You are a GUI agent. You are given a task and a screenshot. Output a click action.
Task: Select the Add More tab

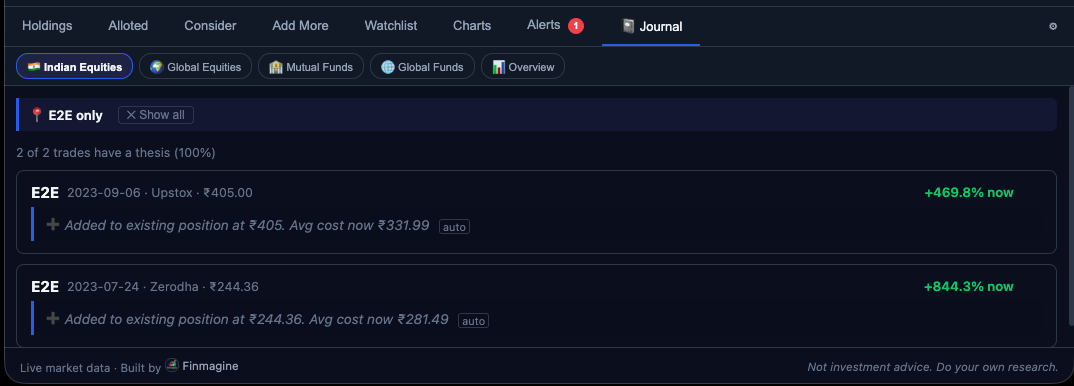[x=300, y=26]
